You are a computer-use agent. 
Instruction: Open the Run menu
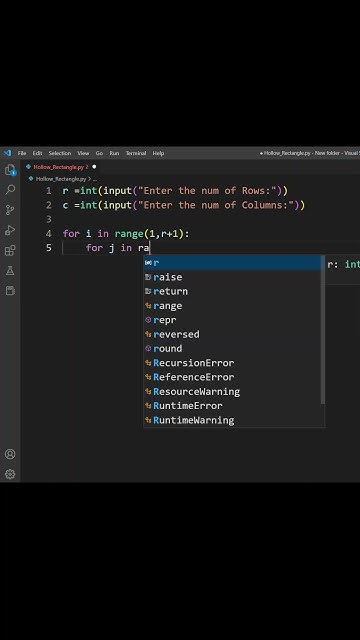coord(114,153)
